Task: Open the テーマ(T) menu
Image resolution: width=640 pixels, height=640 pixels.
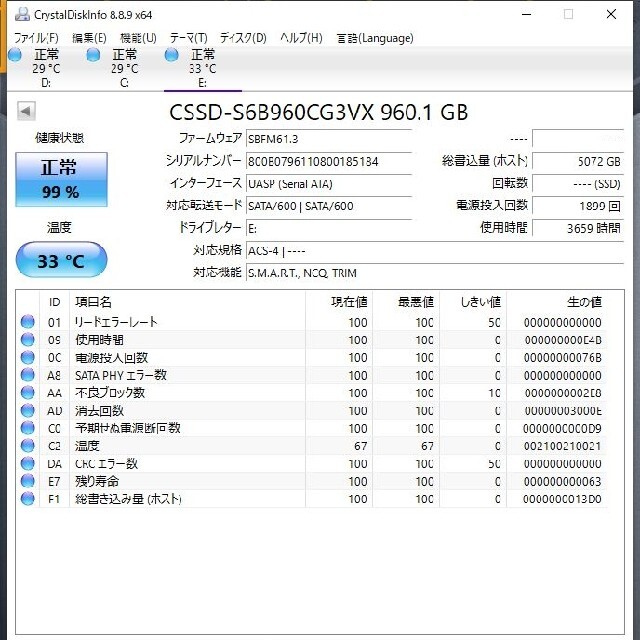Action: coord(189,38)
